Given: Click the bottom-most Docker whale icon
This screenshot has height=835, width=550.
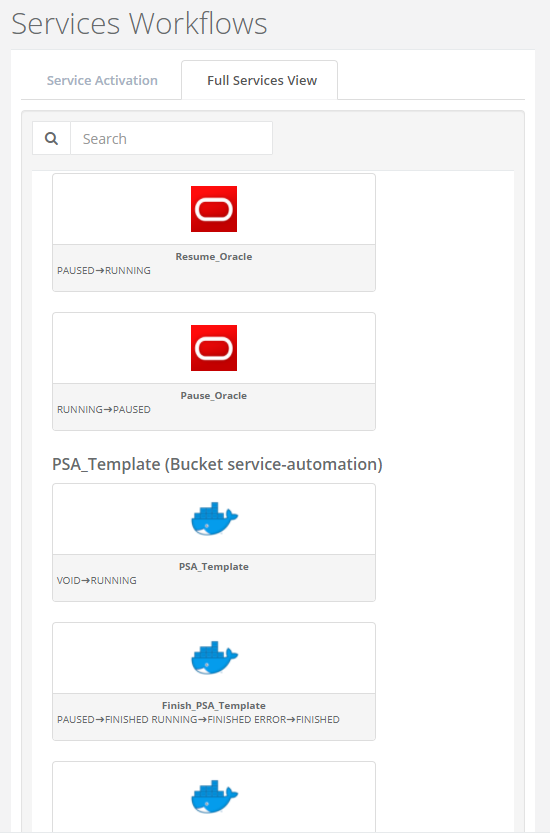Looking at the screenshot, I should [215, 797].
